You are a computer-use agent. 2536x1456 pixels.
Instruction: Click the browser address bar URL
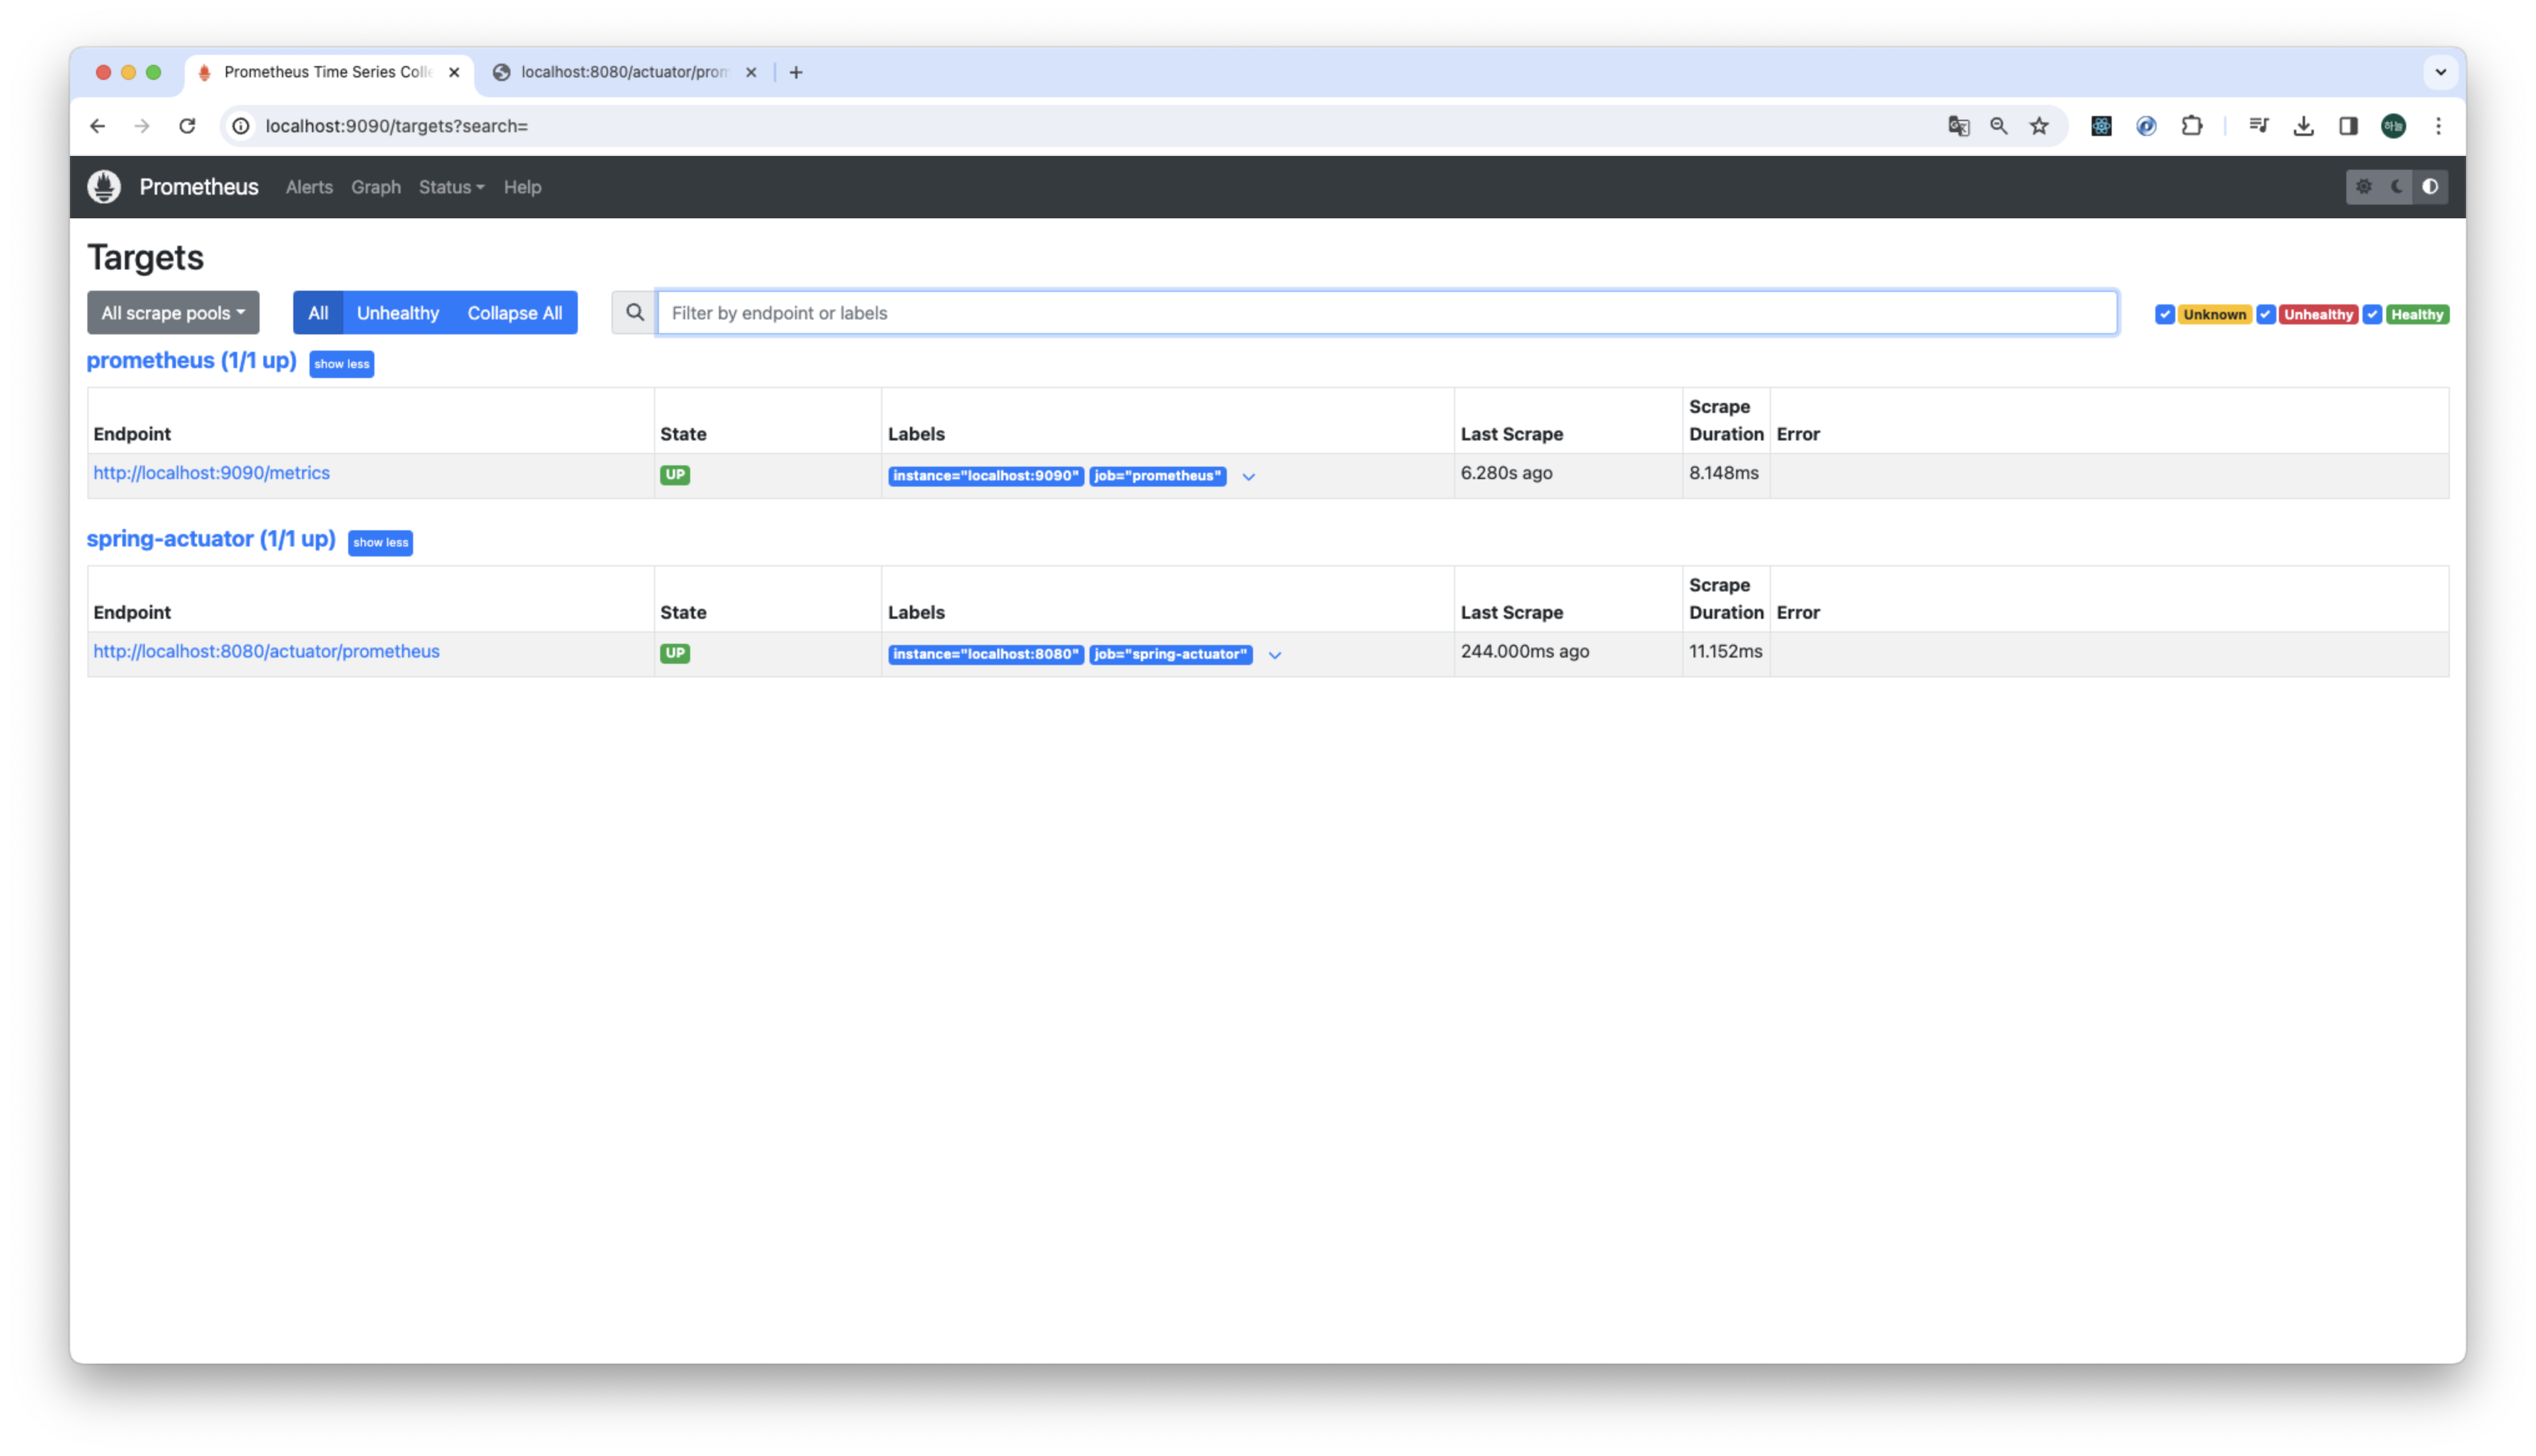coord(396,126)
